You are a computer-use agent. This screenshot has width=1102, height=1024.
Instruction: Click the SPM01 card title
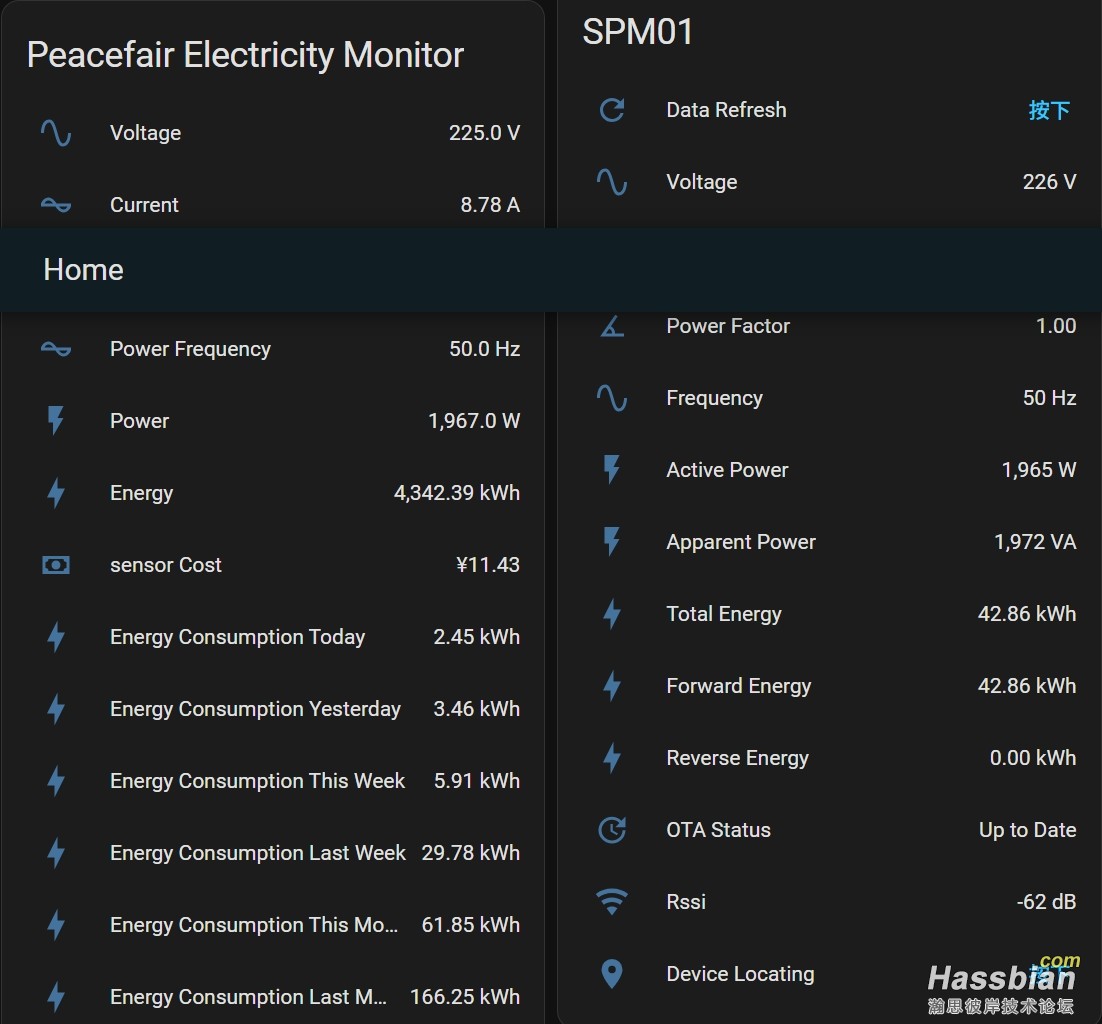(x=638, y=32)
